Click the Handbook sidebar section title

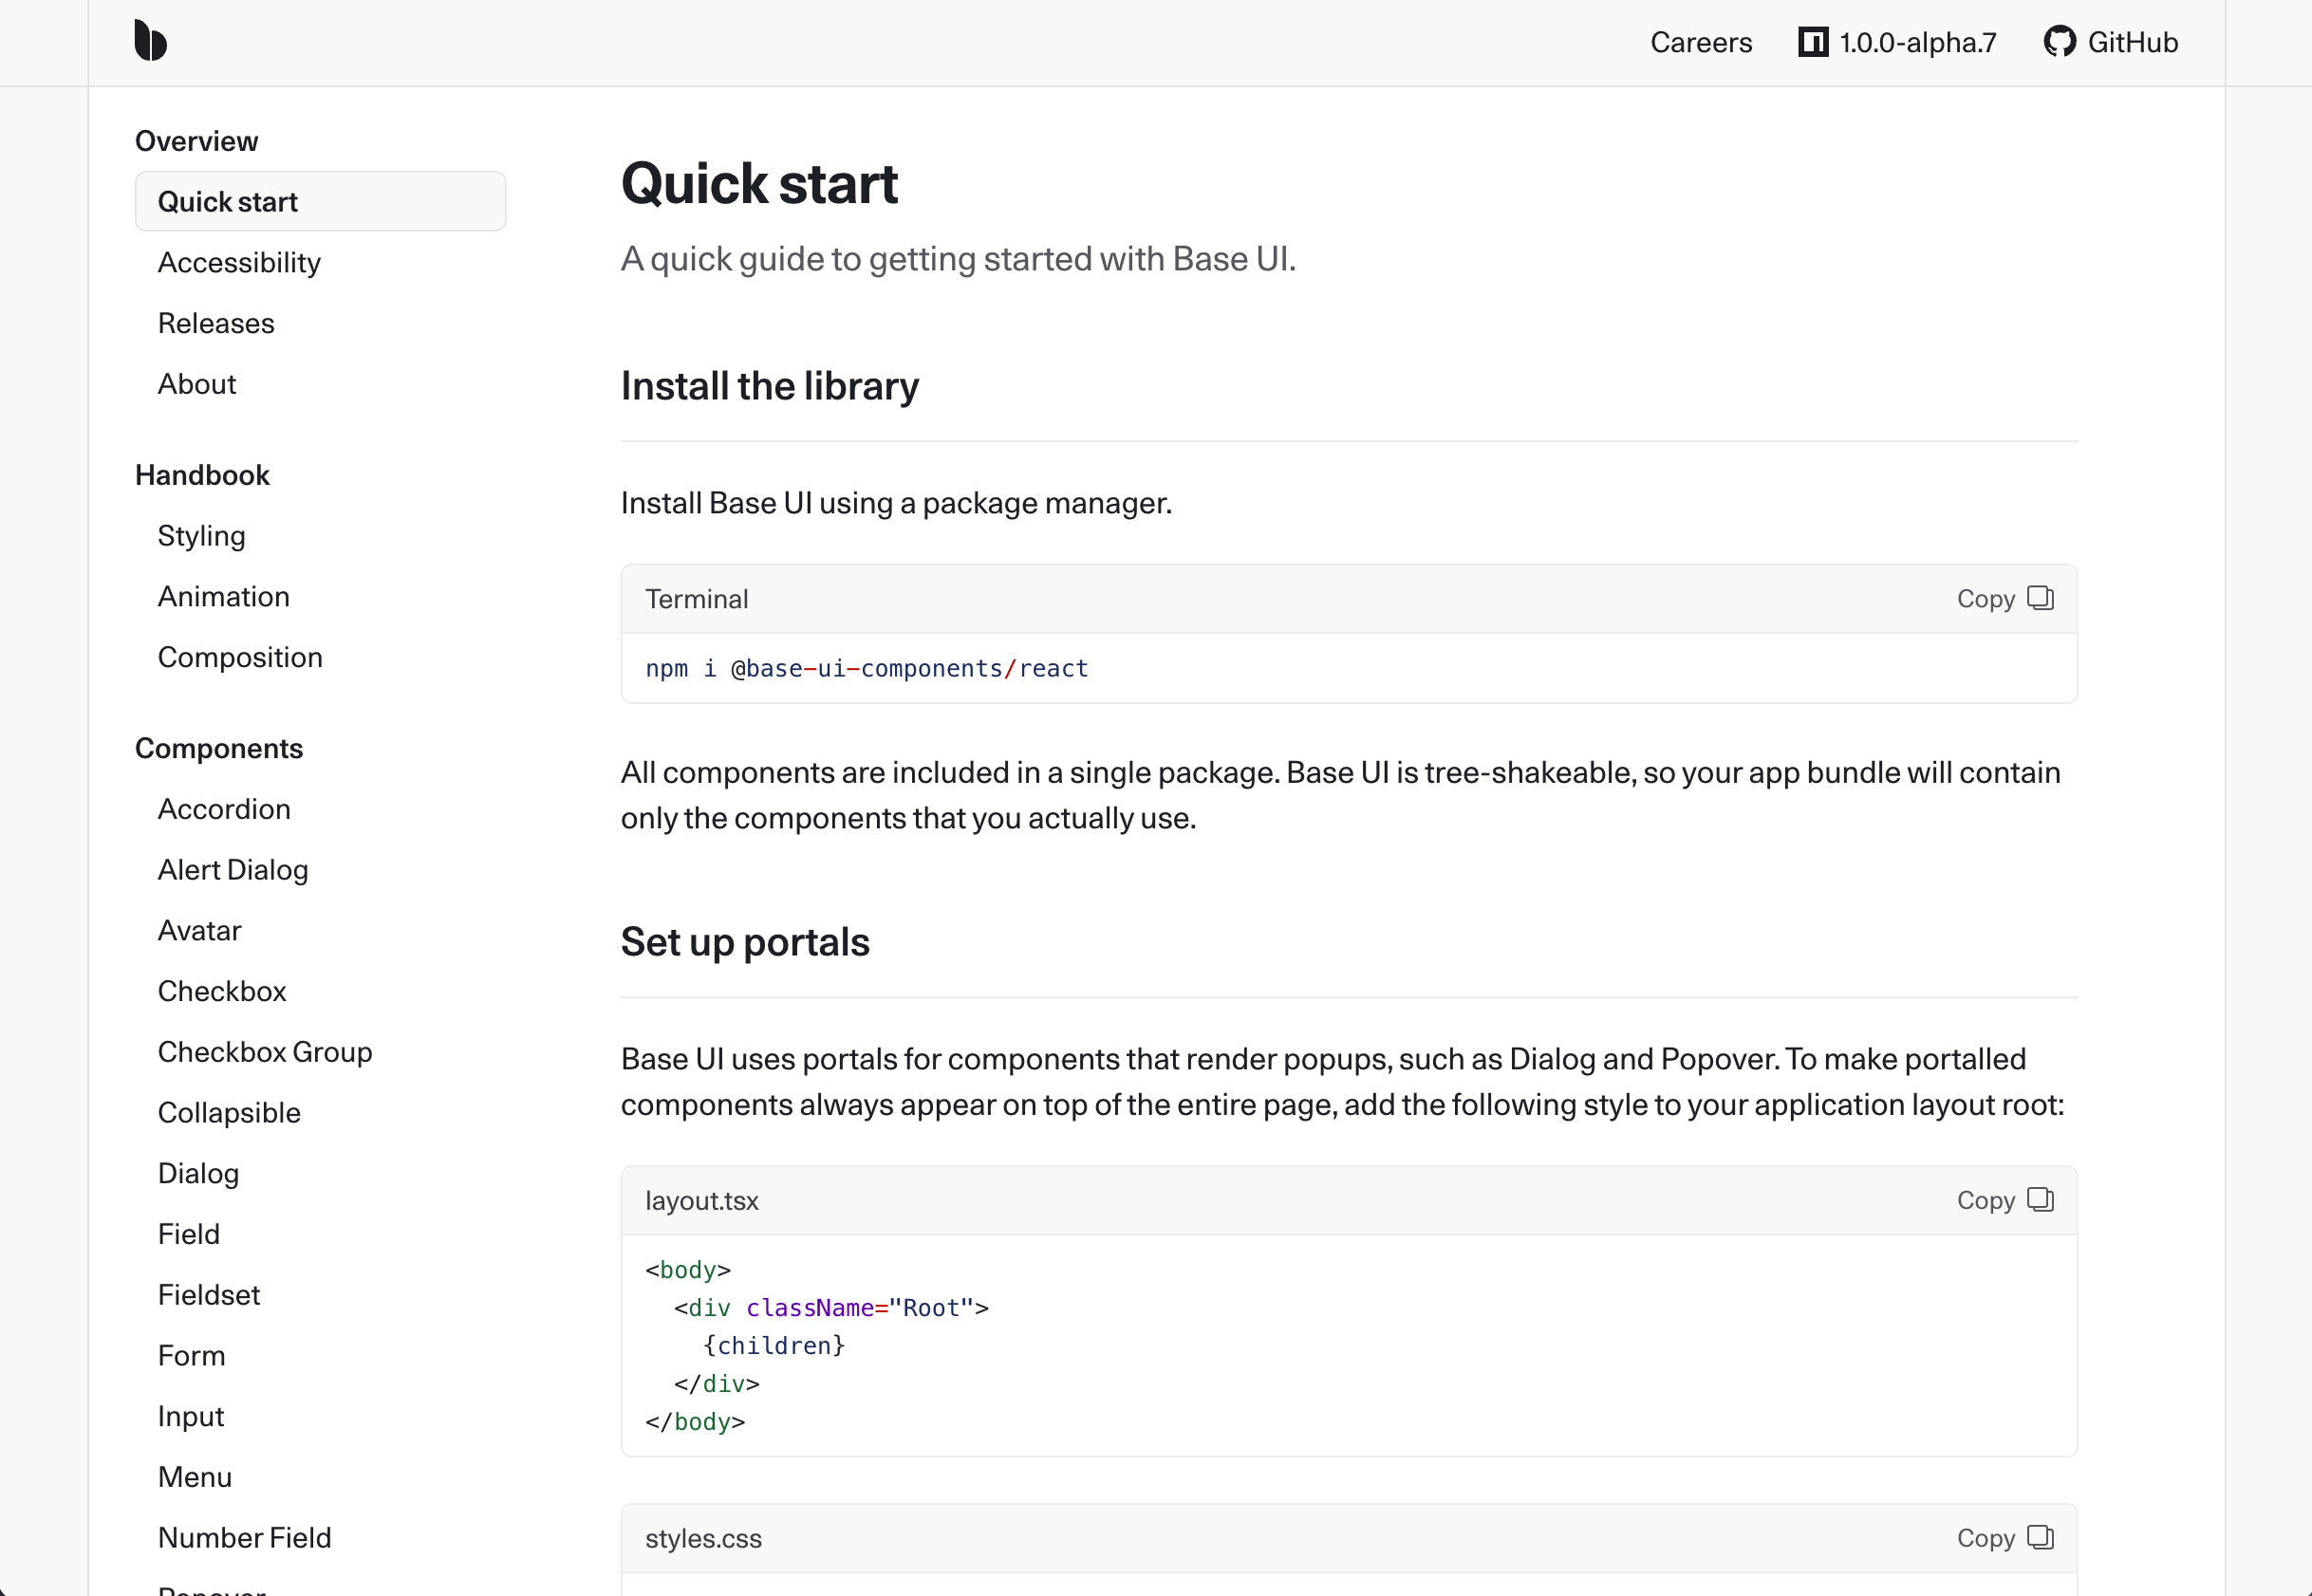tap(202, 475)
